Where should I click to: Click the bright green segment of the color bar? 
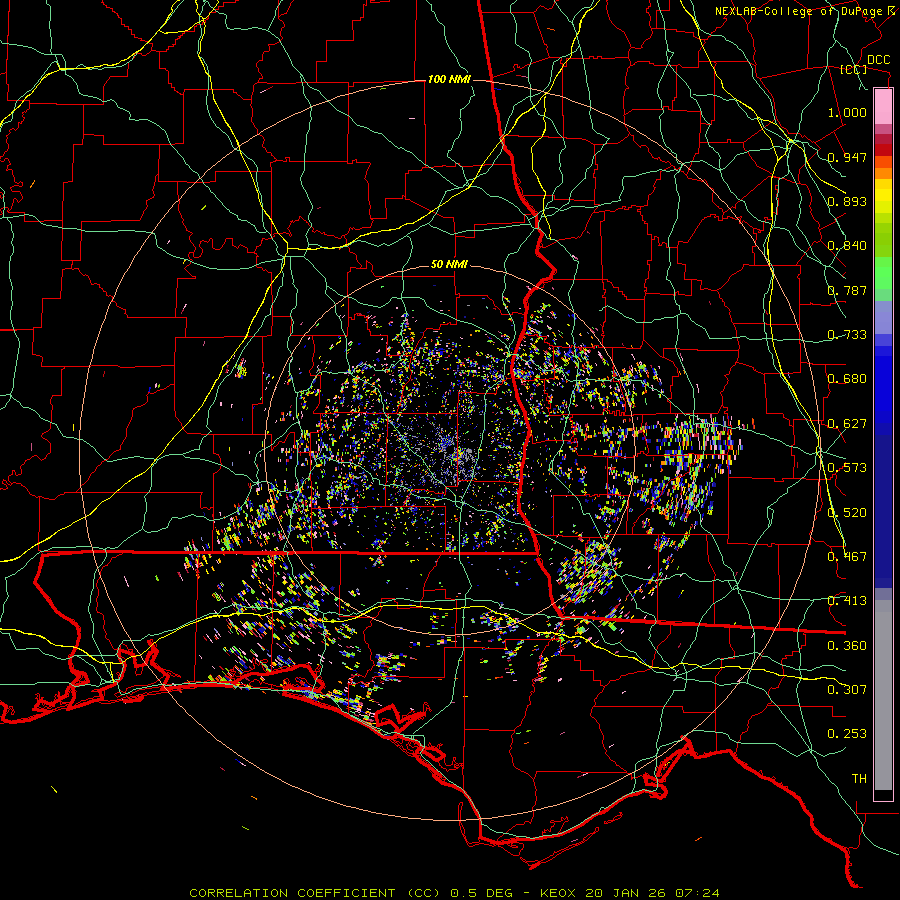(x=883, y=273)
